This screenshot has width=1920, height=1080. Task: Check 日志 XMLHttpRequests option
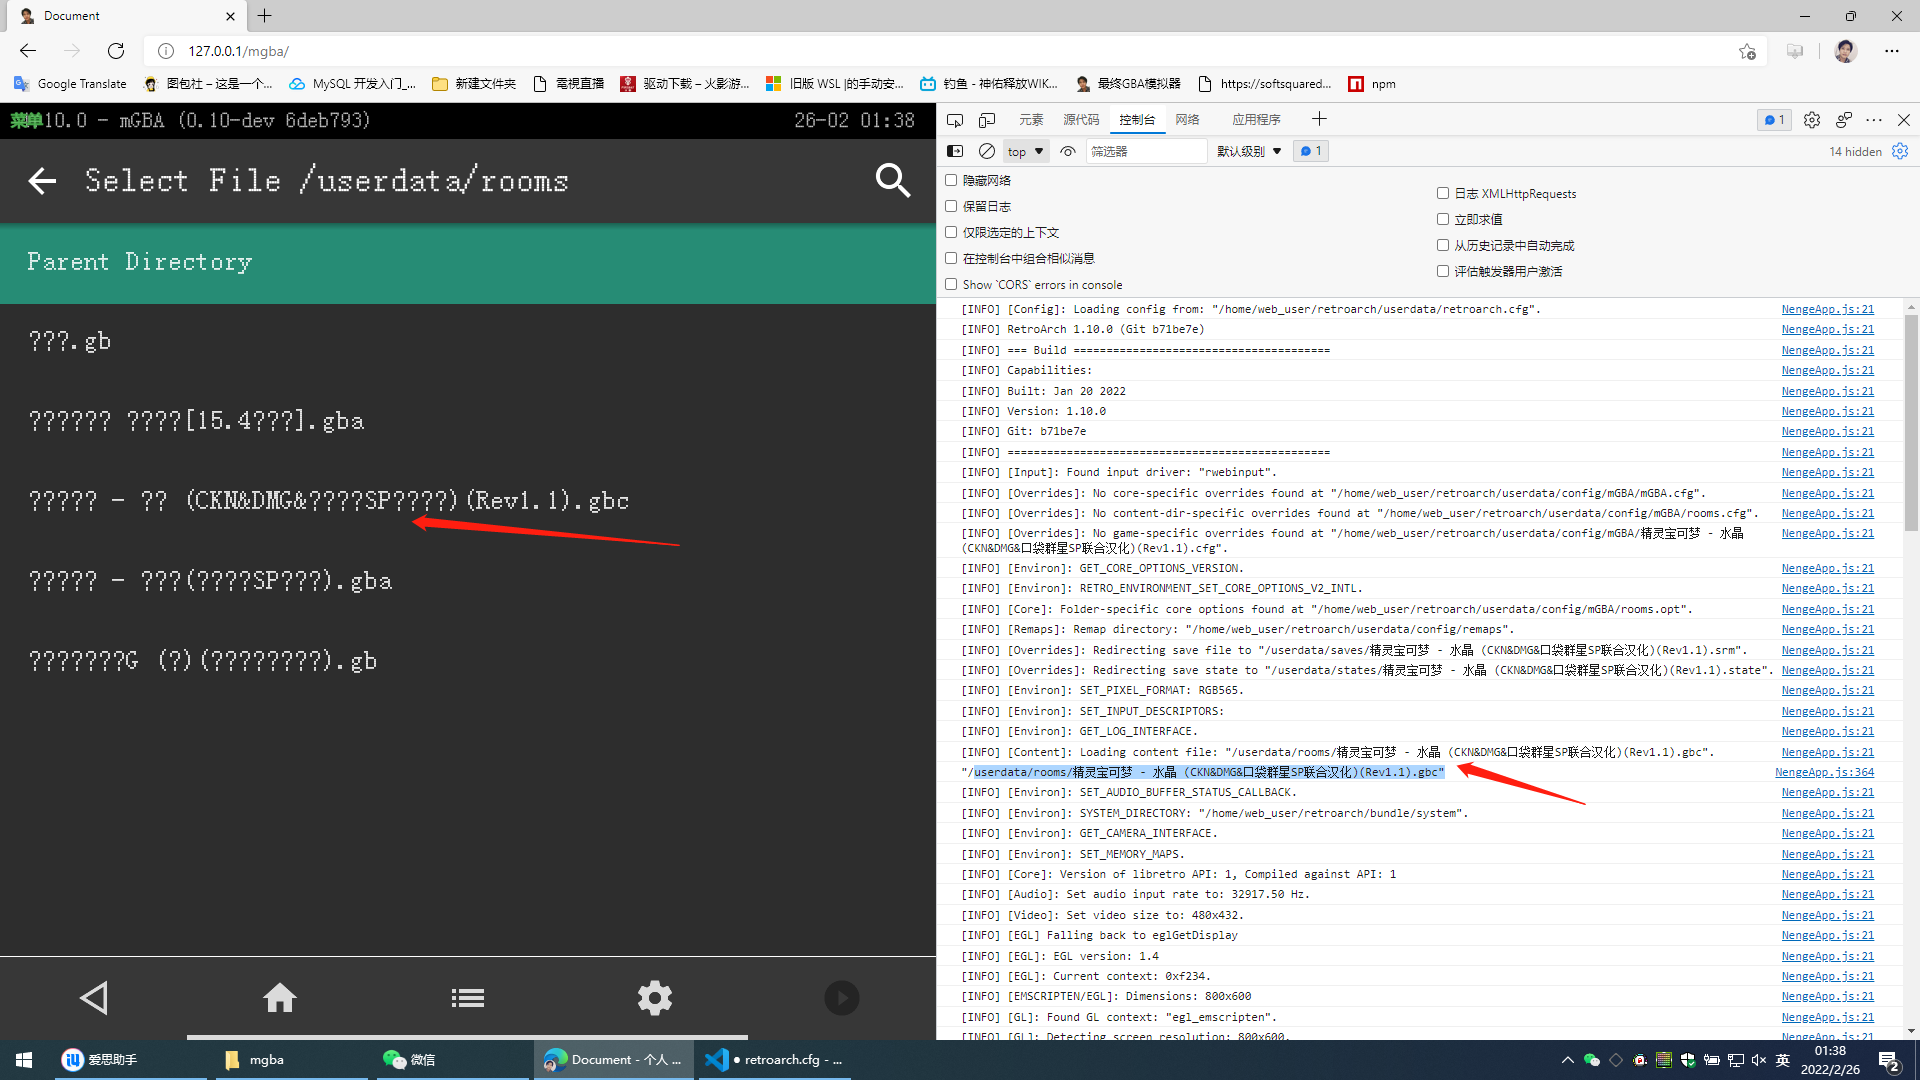1443,193
